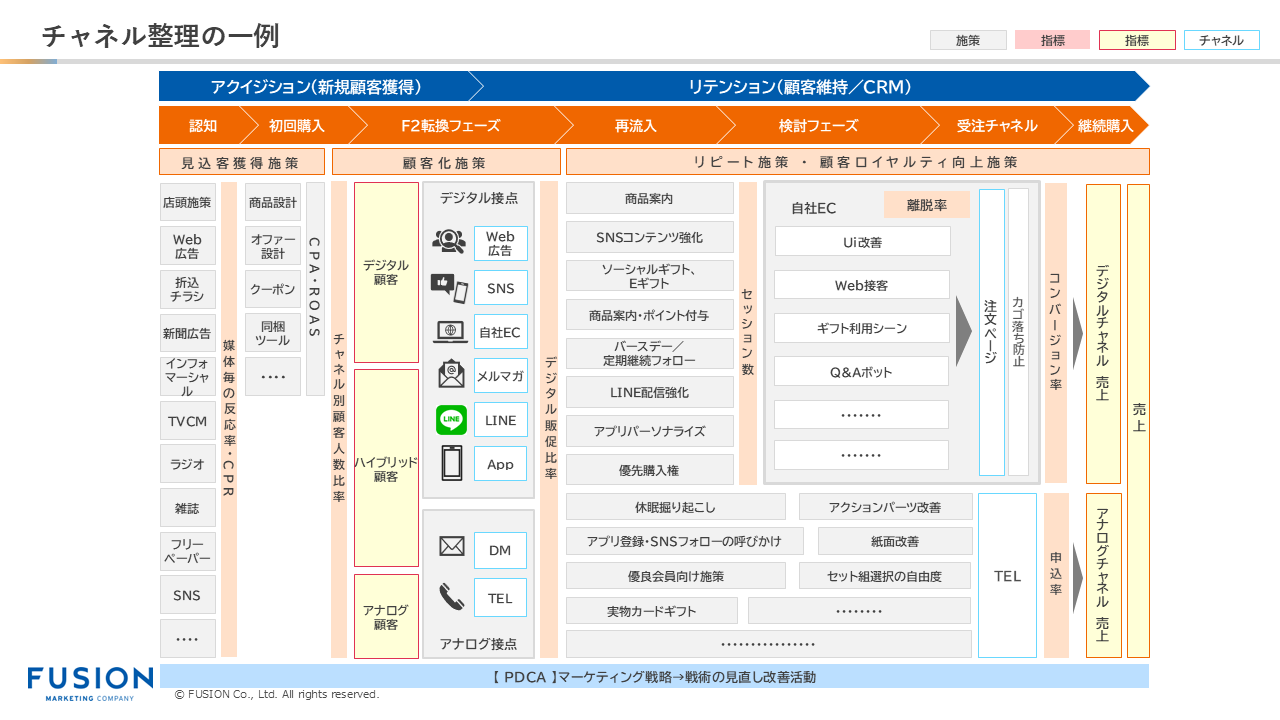1280x720 pixels.
Task: Click the LINE配信強化 box
Action: tap(649, 392)
